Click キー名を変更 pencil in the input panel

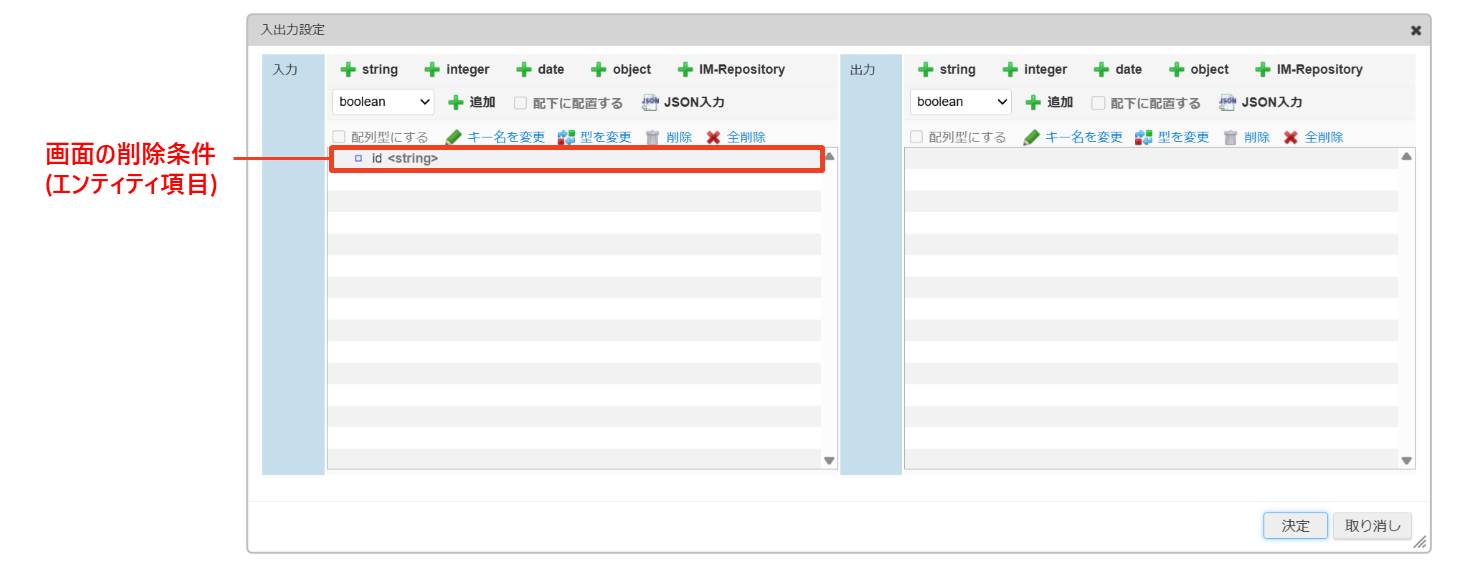point(454,137)
